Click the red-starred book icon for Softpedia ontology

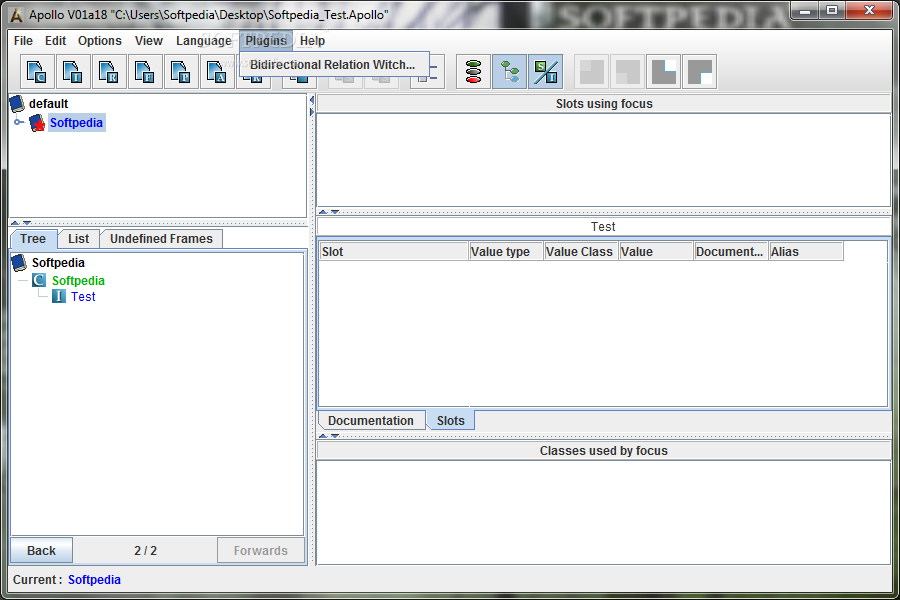coord(37,122)
